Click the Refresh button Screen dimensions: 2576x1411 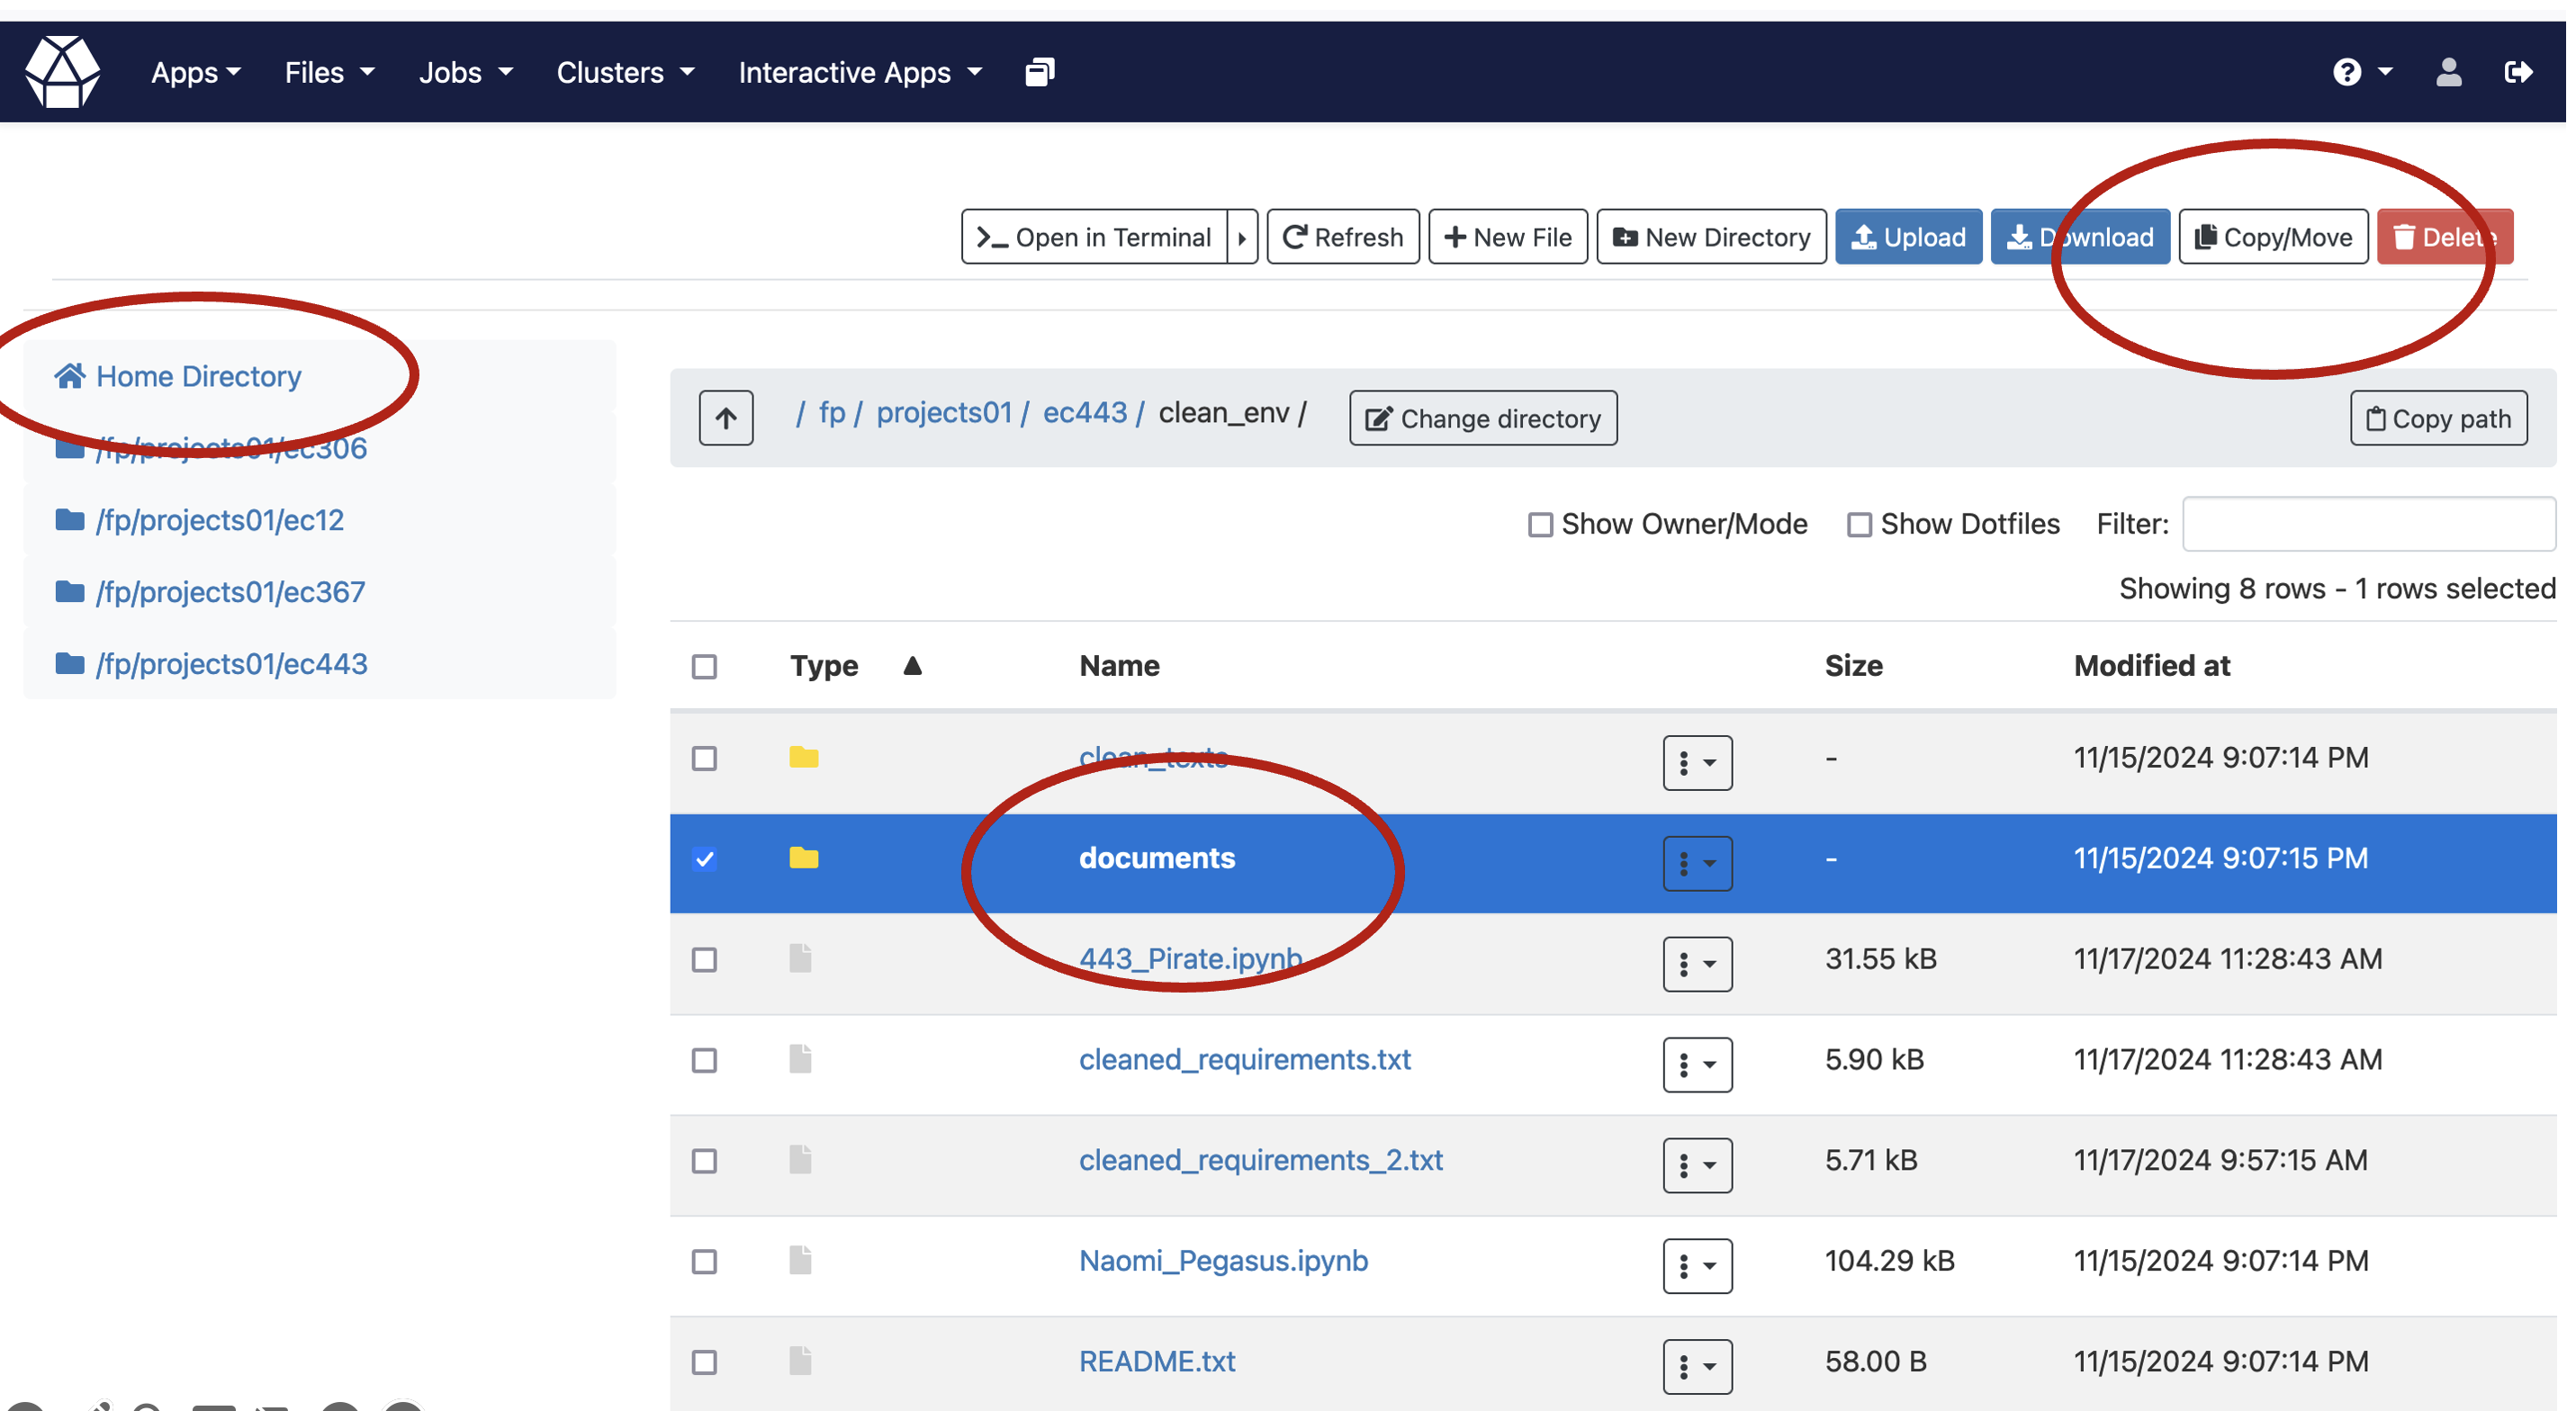1343,237
